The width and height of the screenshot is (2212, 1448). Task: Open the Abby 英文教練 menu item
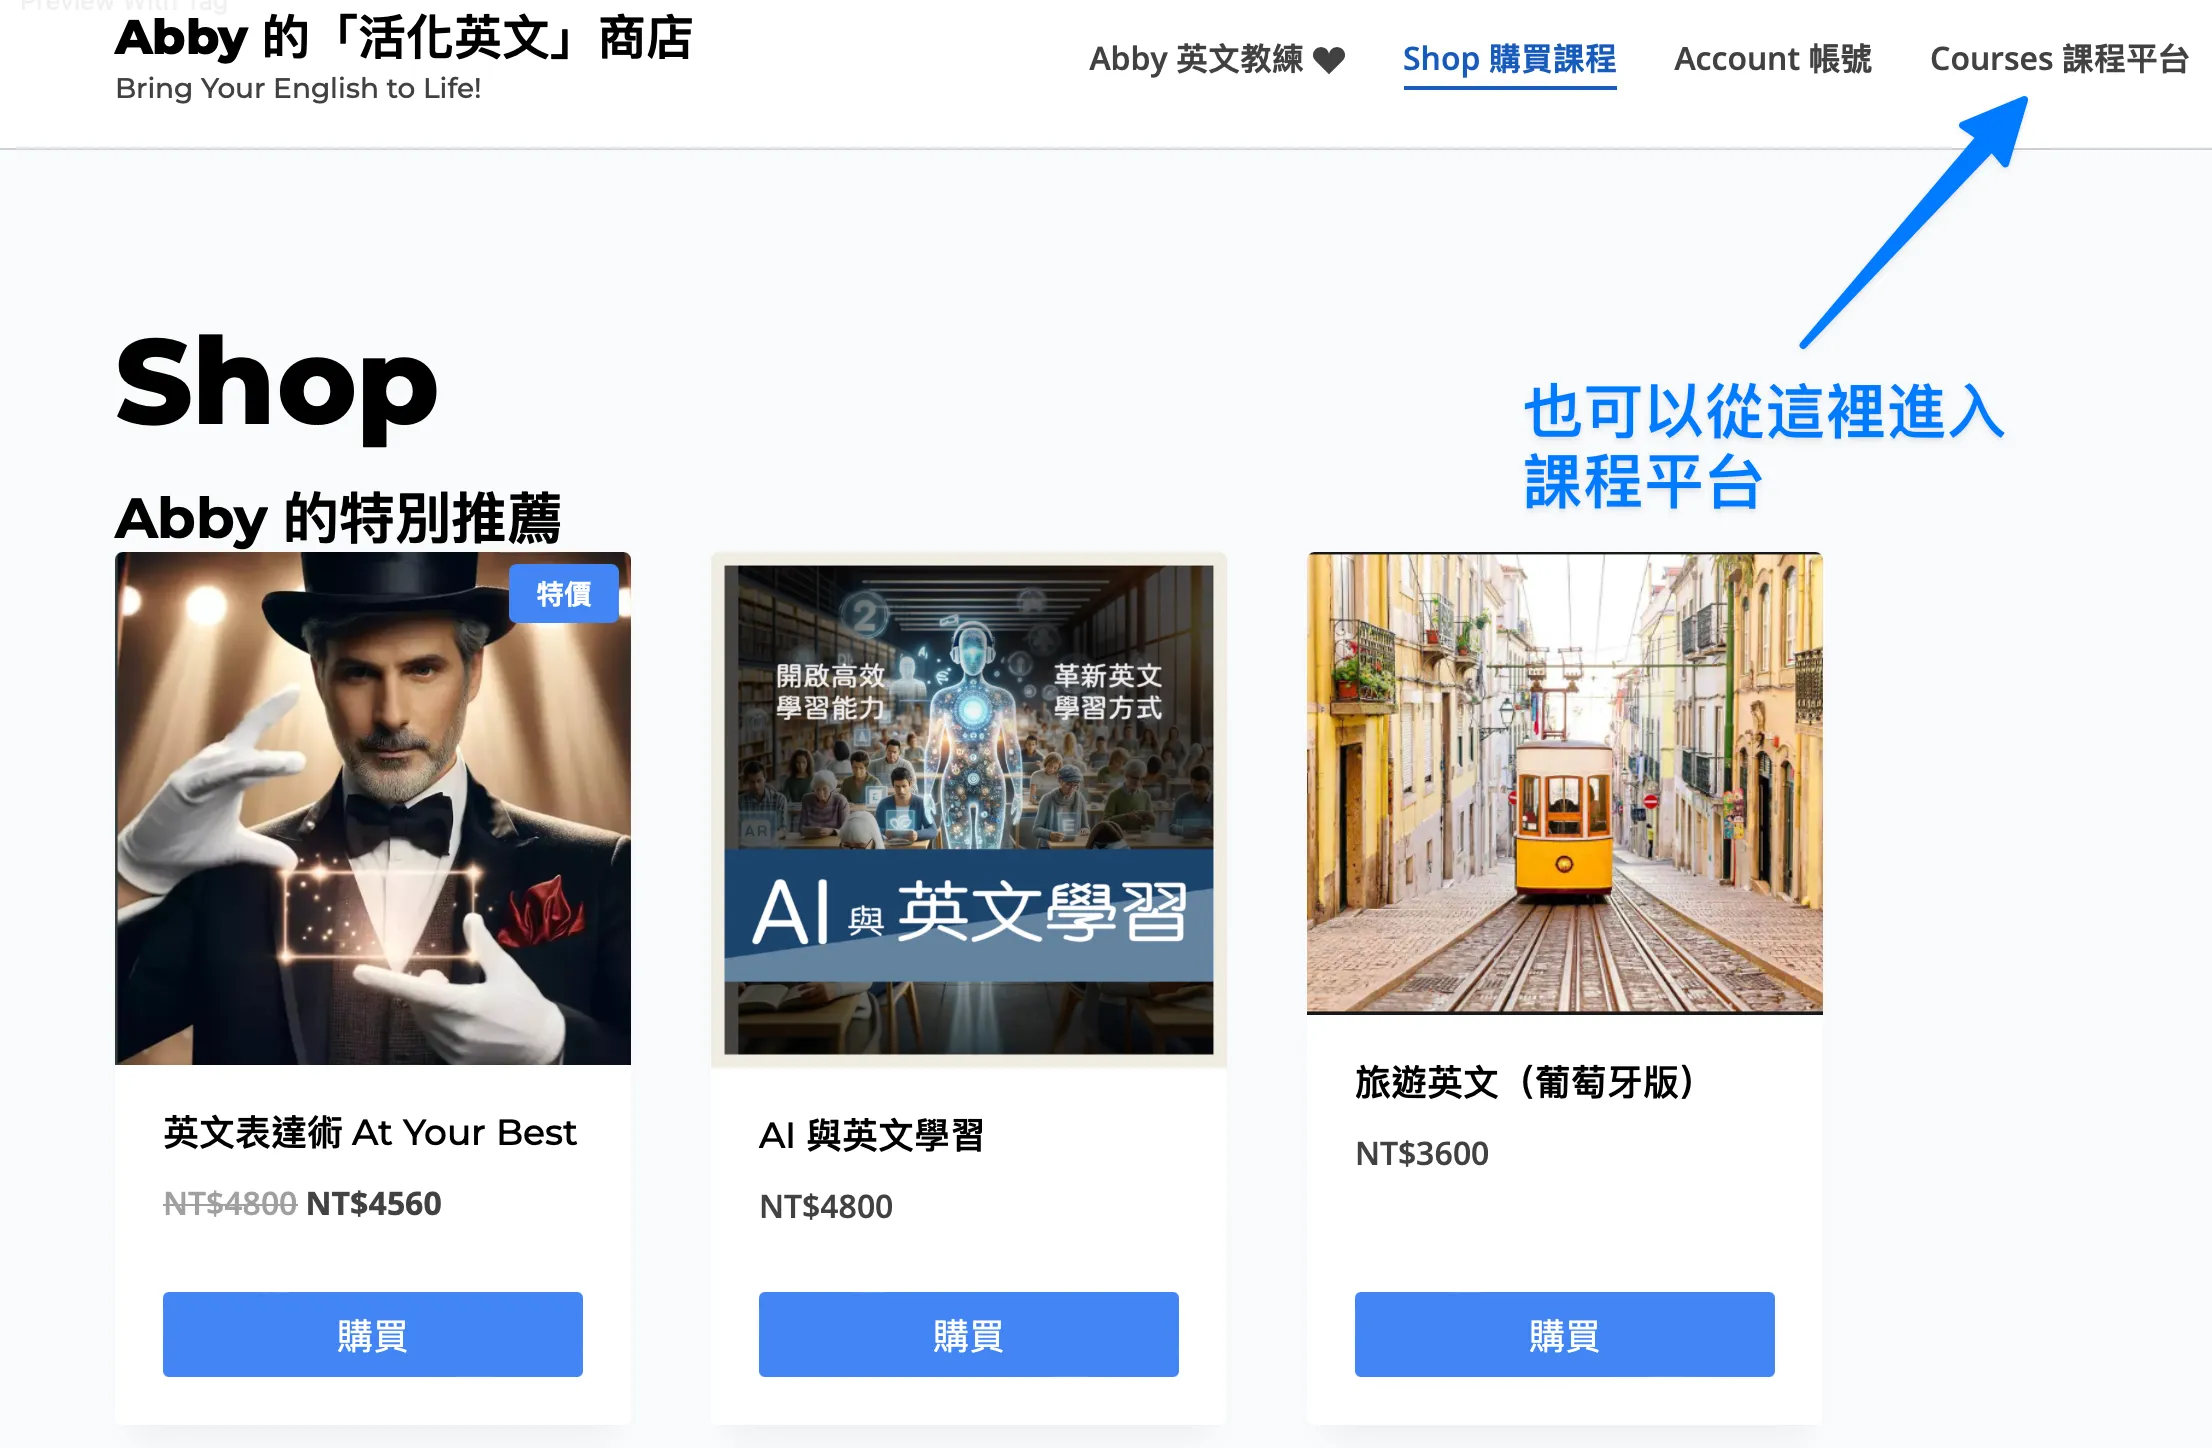click(x=1216, y=59)
